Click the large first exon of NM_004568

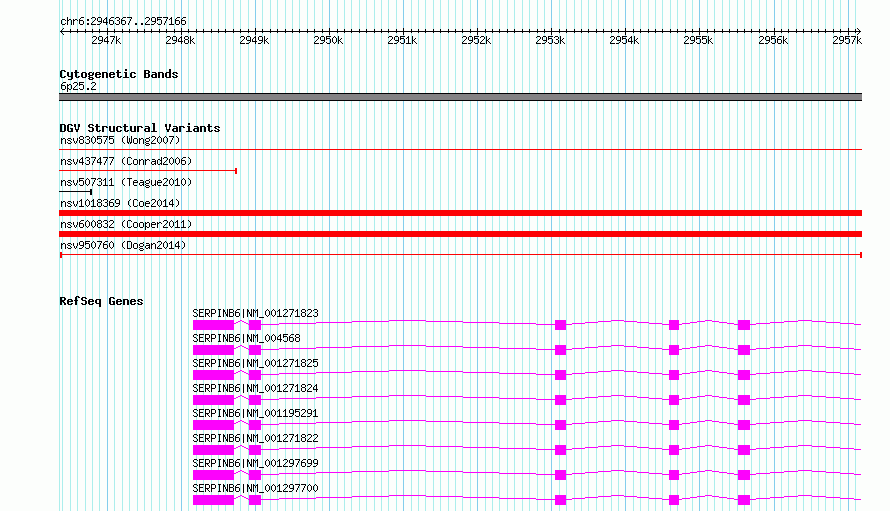click(x=213, y=350)
